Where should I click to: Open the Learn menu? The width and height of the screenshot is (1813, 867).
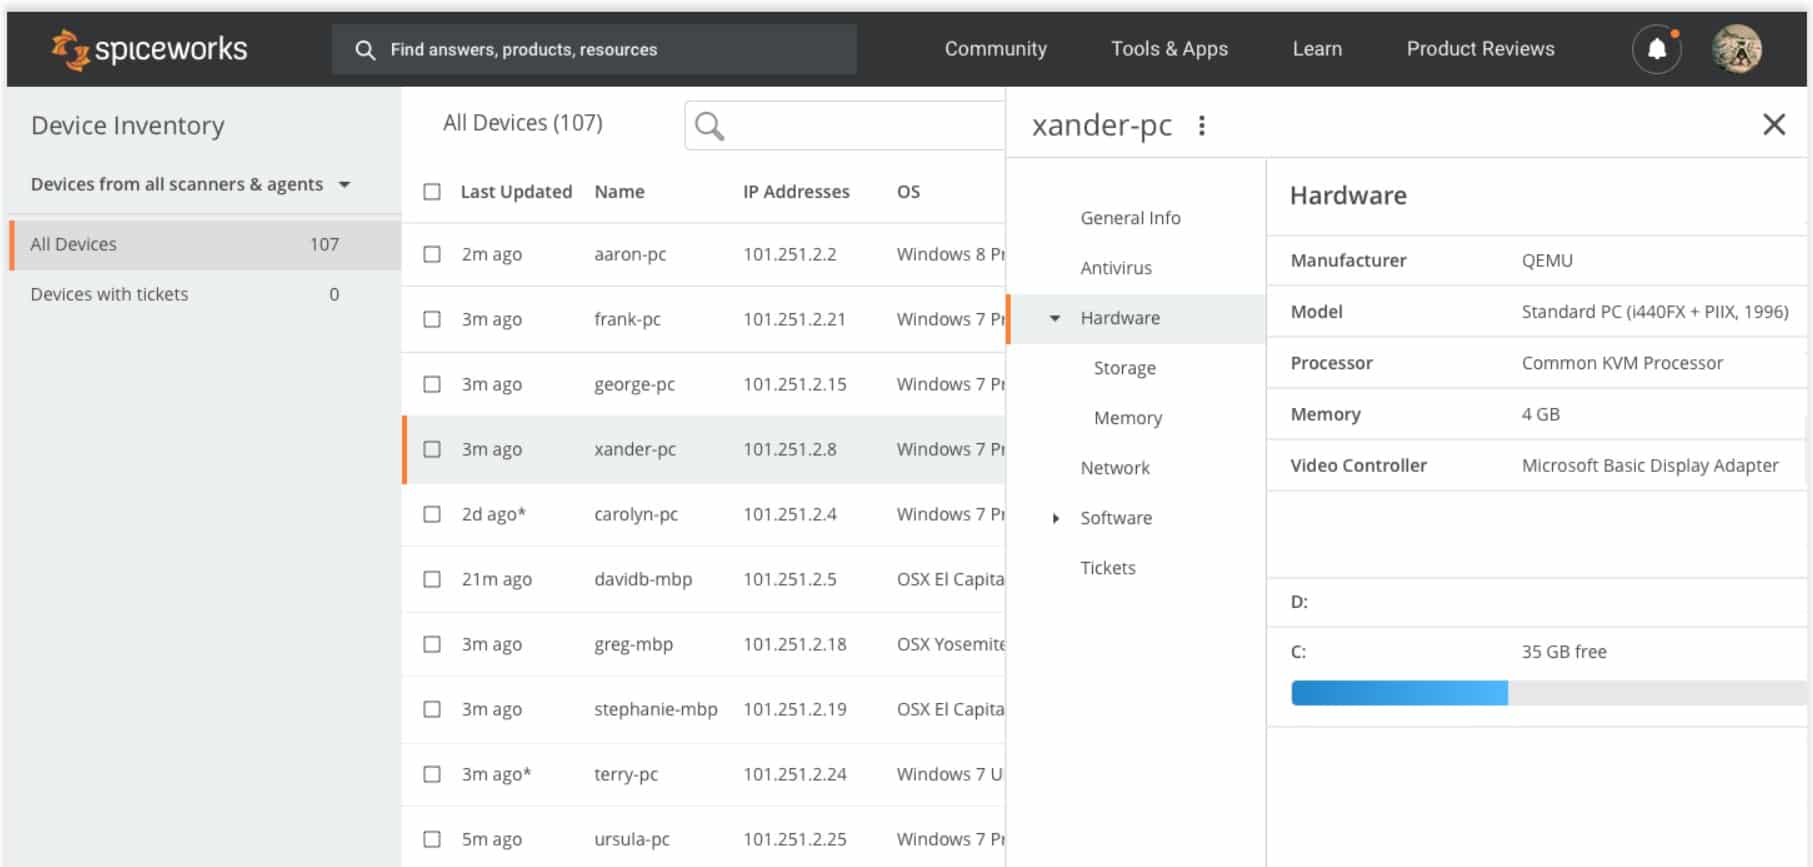[x=1317, y=49]
